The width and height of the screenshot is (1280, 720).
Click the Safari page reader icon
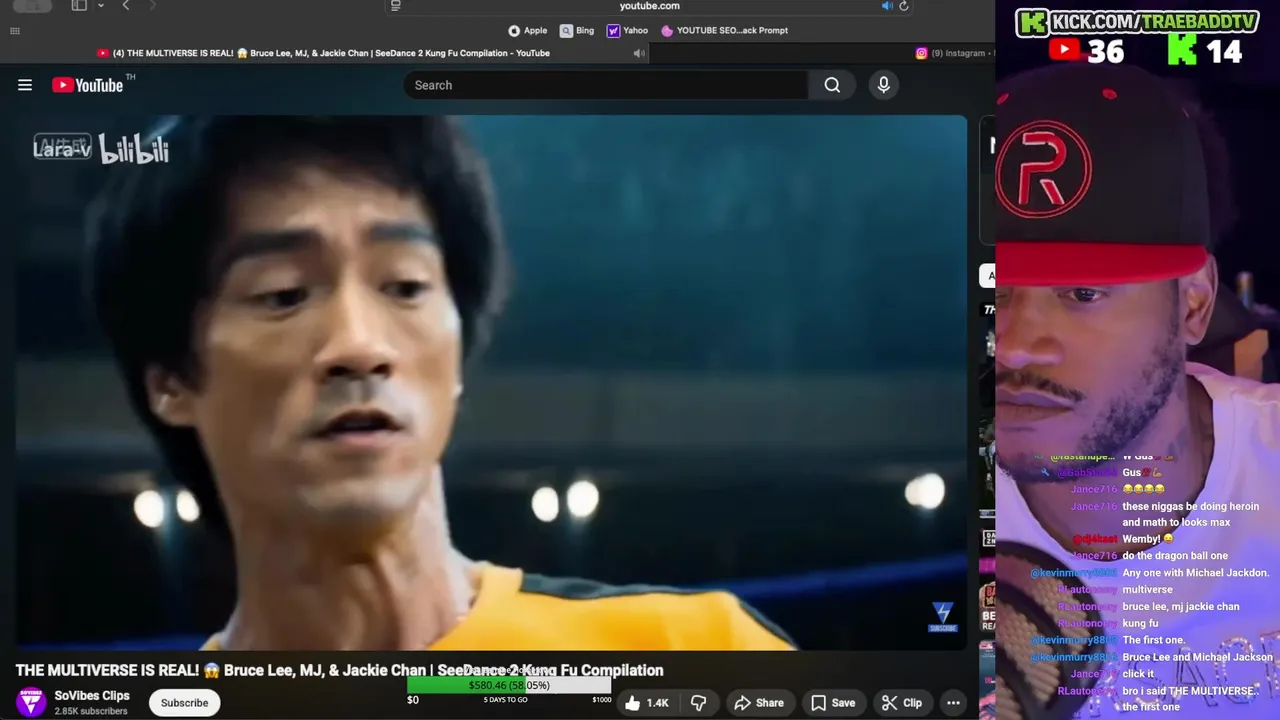pyautogui.click(x=396, y=6)
